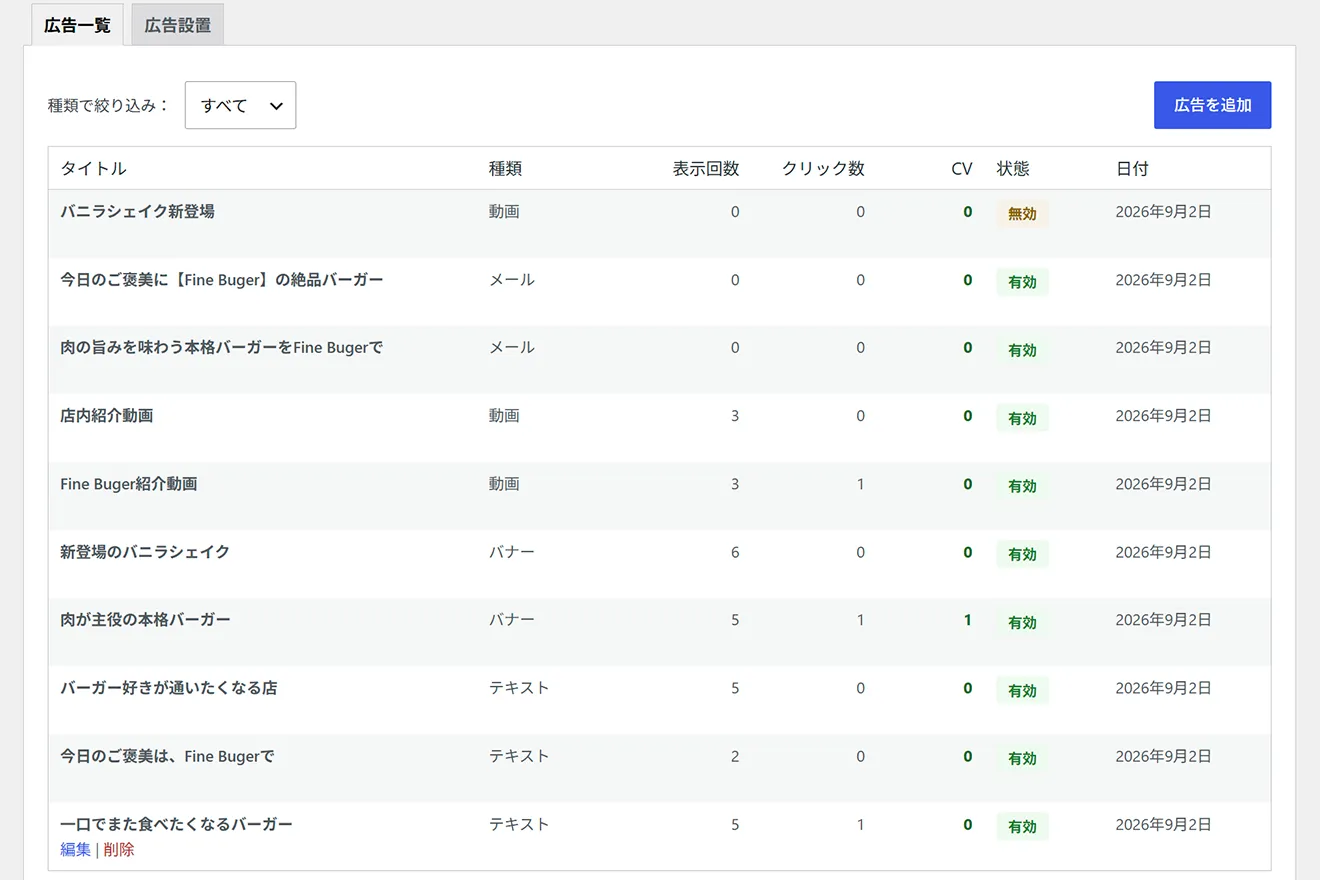This screenshot has width=1320, height=880.
Task: Click the 有効 badge in the Fine Buger紹介動画 row
Action: (1022, 486)
